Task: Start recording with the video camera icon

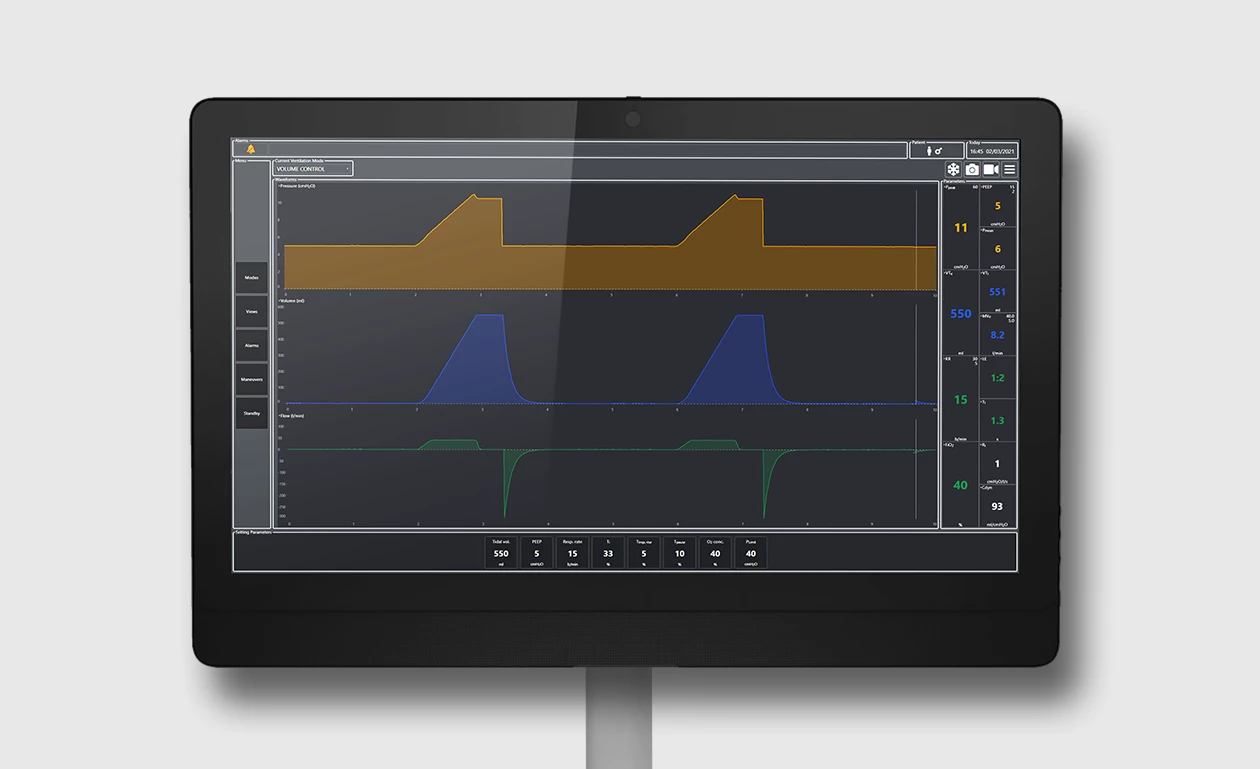Action: (x=991, y=170)
